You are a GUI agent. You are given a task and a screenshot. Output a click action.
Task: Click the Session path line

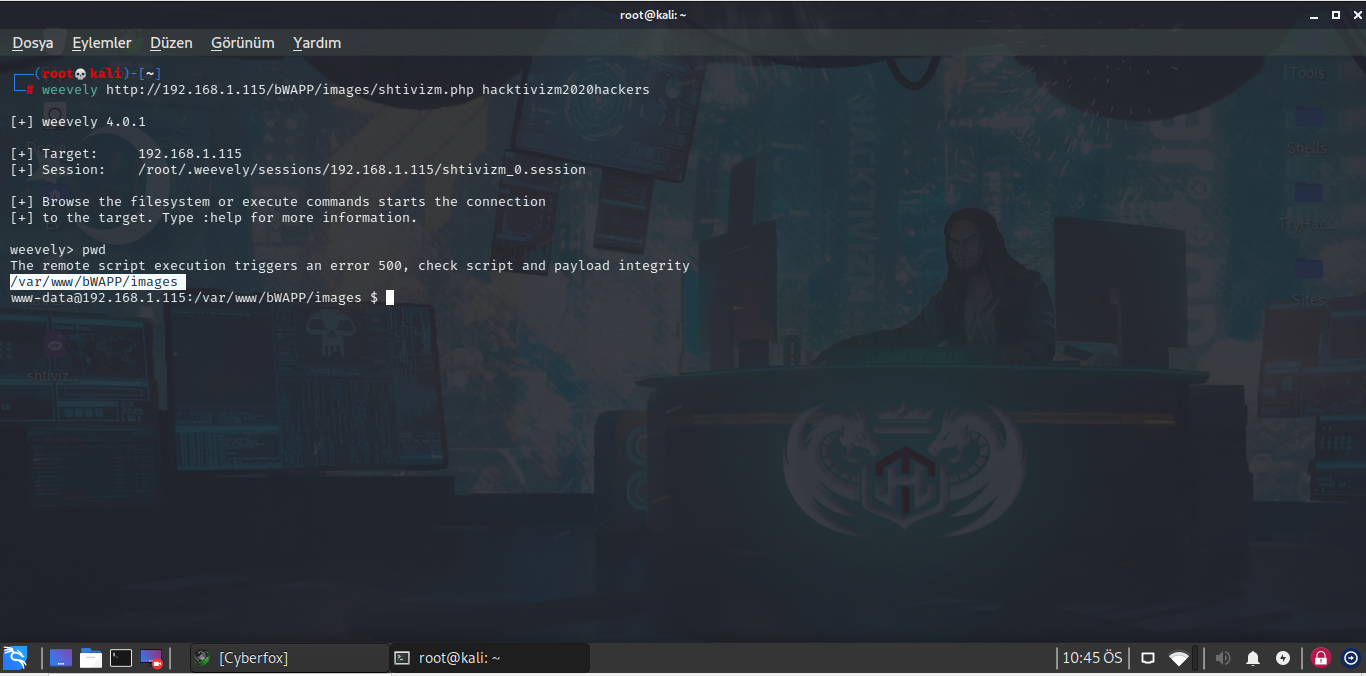pos(298,170)
